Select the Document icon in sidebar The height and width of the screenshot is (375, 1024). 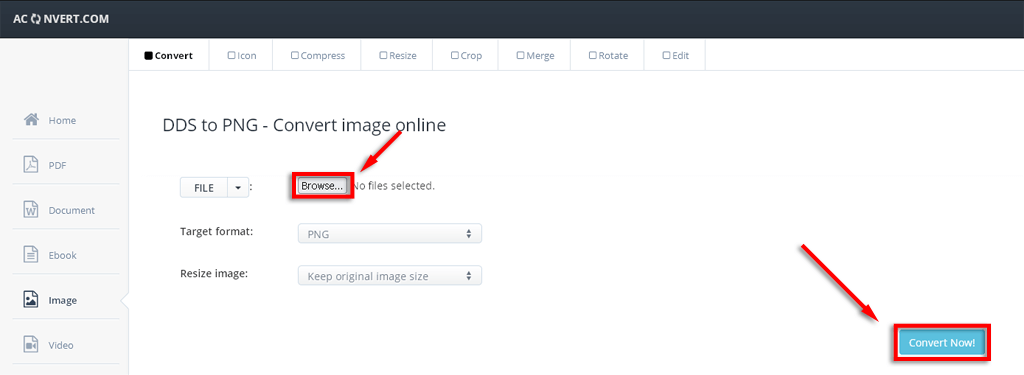coord(31,210)
